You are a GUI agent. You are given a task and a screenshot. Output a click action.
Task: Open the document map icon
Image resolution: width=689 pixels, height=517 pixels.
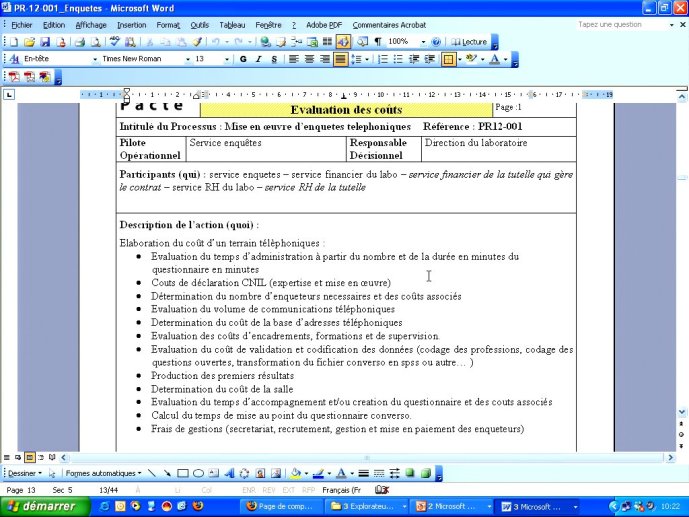point(363,42)
